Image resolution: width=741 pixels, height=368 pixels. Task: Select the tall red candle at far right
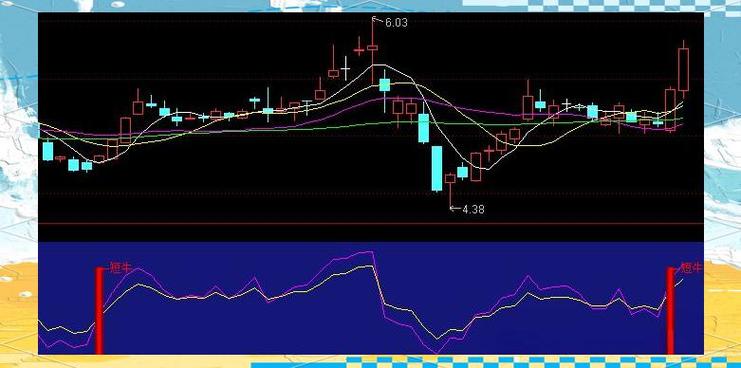[683, 69]
